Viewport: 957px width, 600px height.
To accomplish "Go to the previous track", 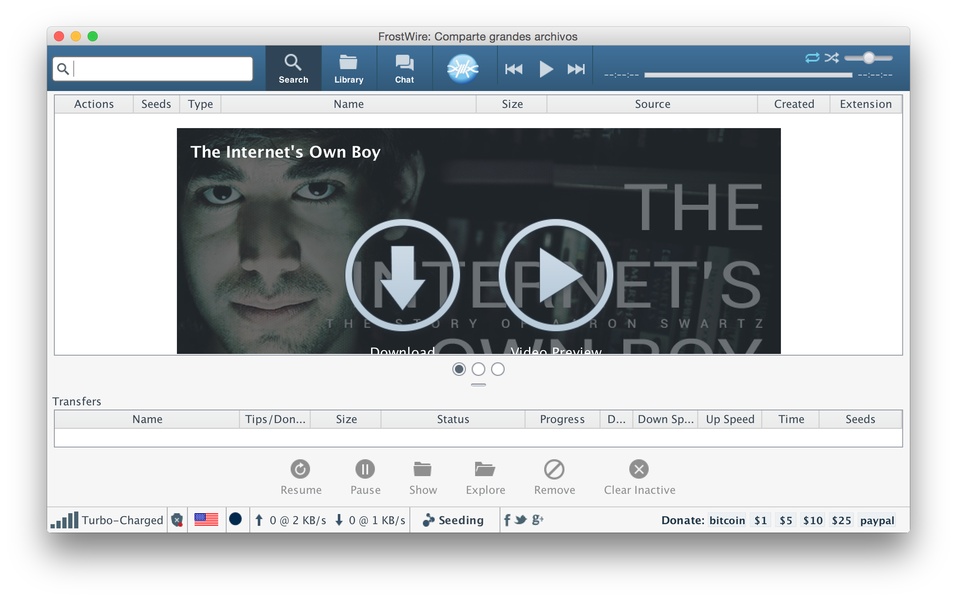I will (x=513, y=69).
